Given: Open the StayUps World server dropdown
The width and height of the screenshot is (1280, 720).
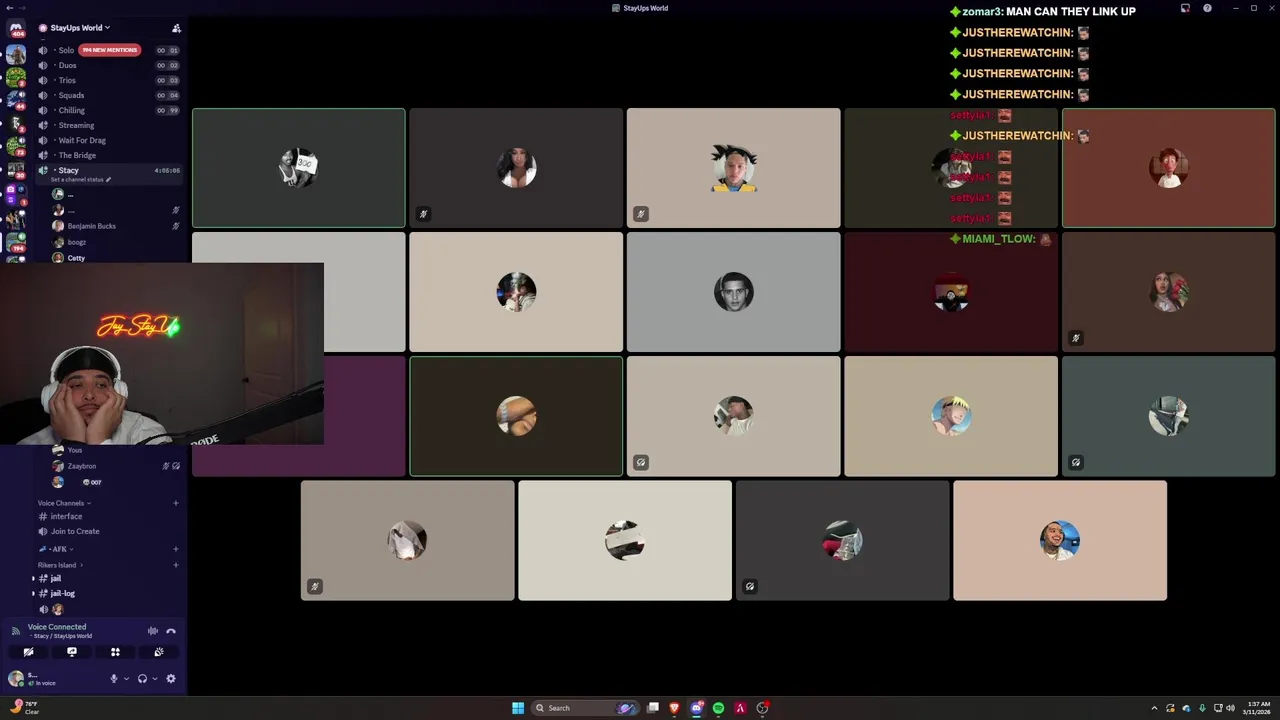Looking at the screenshot, I should (80, 28).
